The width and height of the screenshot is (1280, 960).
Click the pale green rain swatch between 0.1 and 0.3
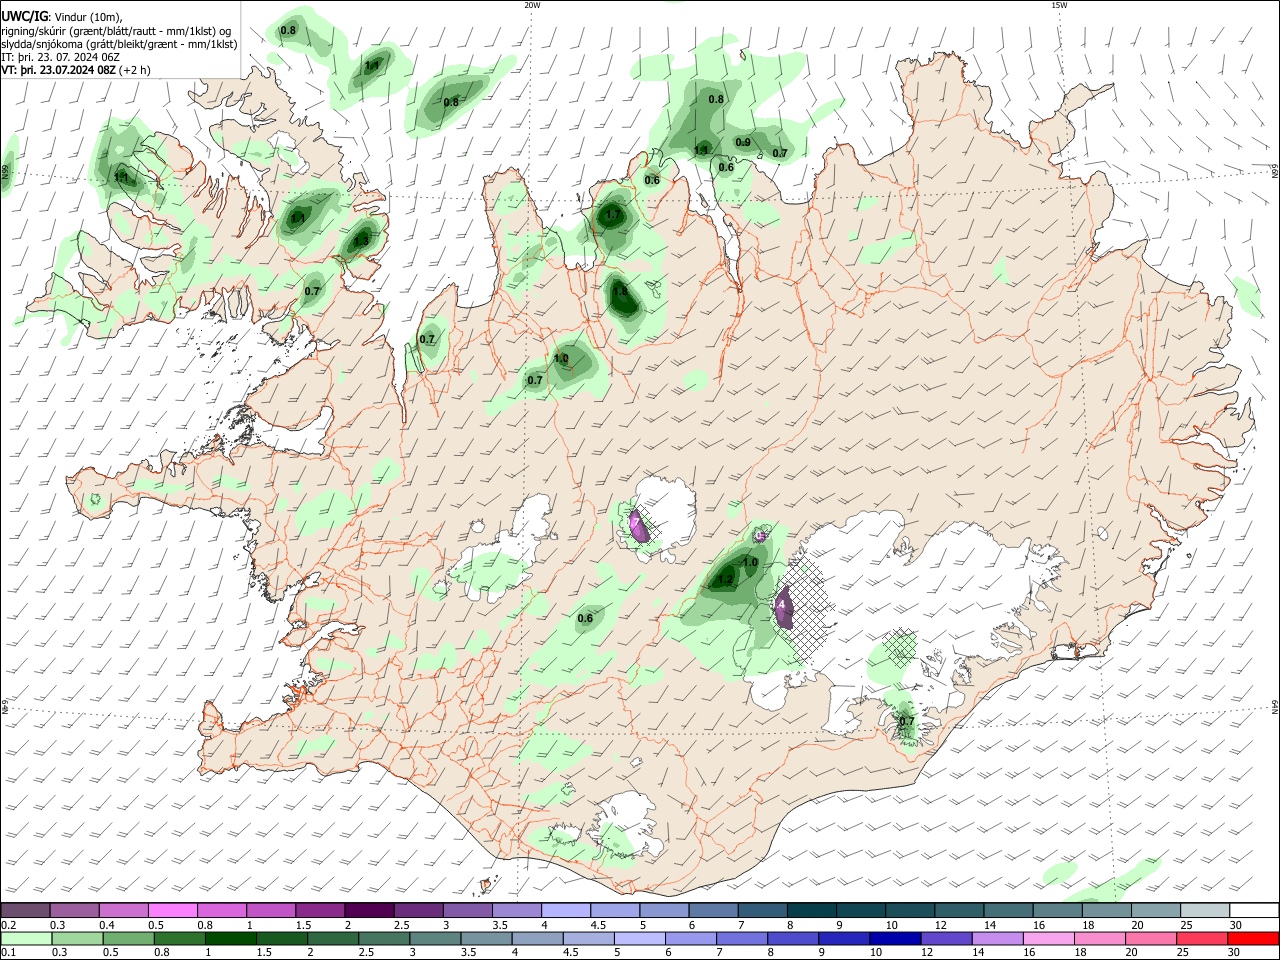click(x=26, y=938)
